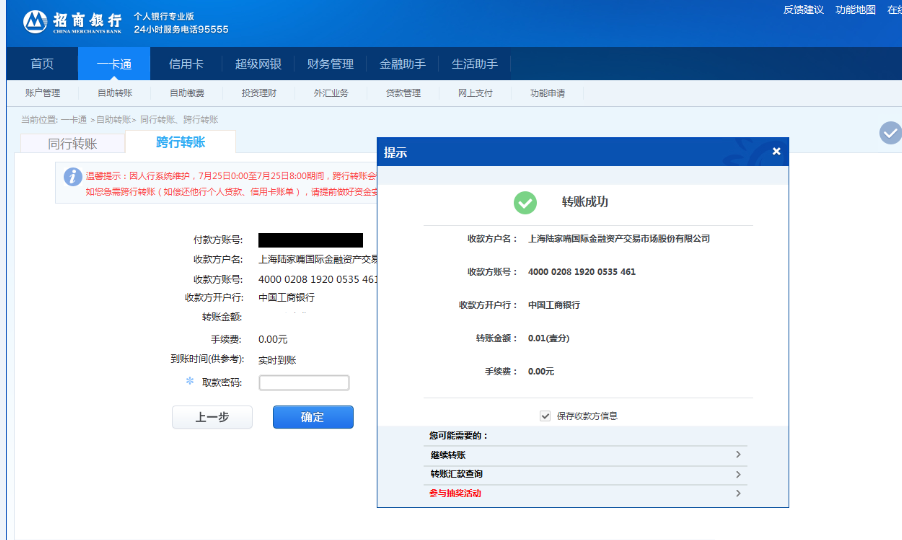This screenshot has height=540, width=902.
Task: Click the dialog's 中国工商银行 bank name
Action: (x=554, y=305)
